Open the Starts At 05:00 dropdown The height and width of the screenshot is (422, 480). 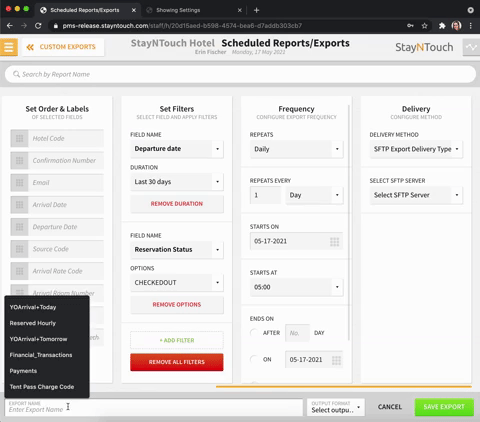296,287
